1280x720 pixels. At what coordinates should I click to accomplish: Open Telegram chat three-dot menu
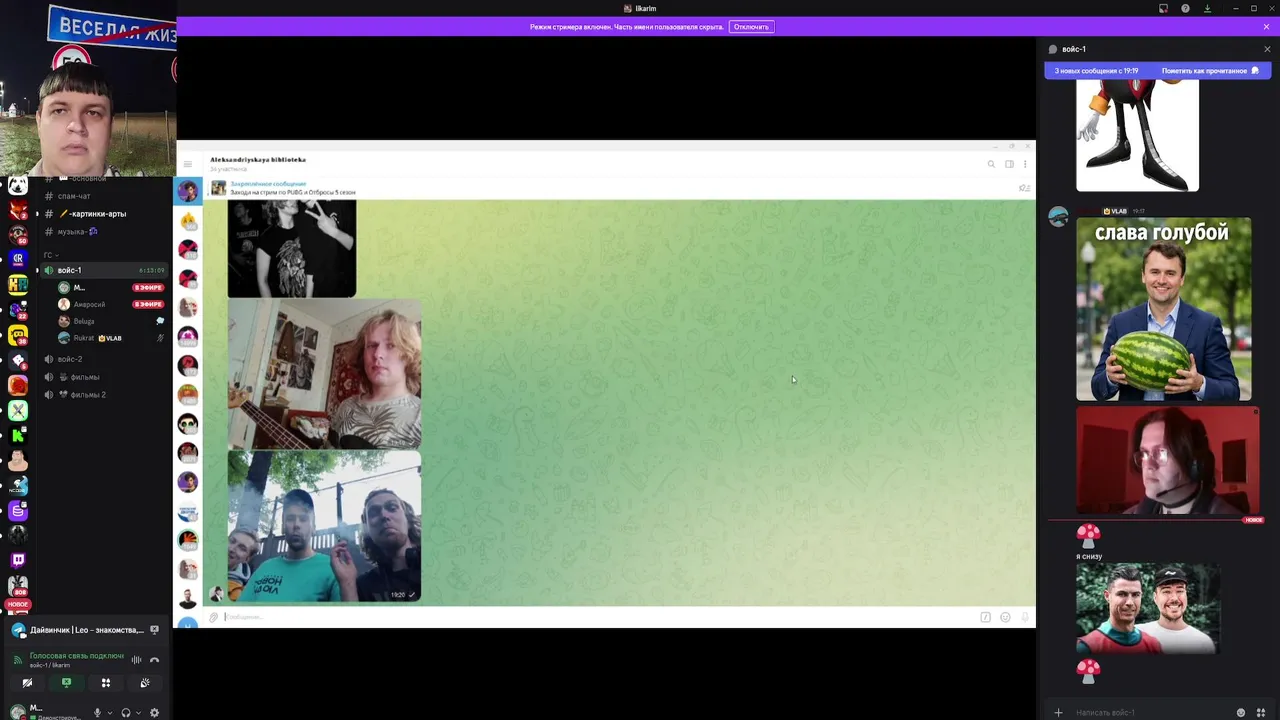point(1025,164)
